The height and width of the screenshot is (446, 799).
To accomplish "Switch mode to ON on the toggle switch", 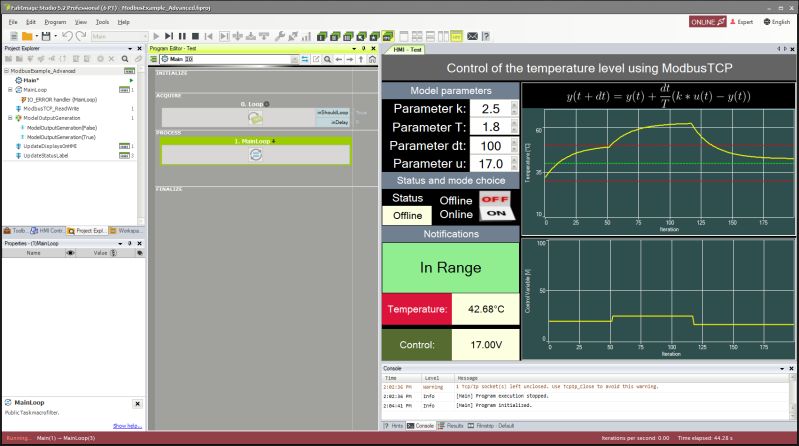I will click(x=496, y=214).
